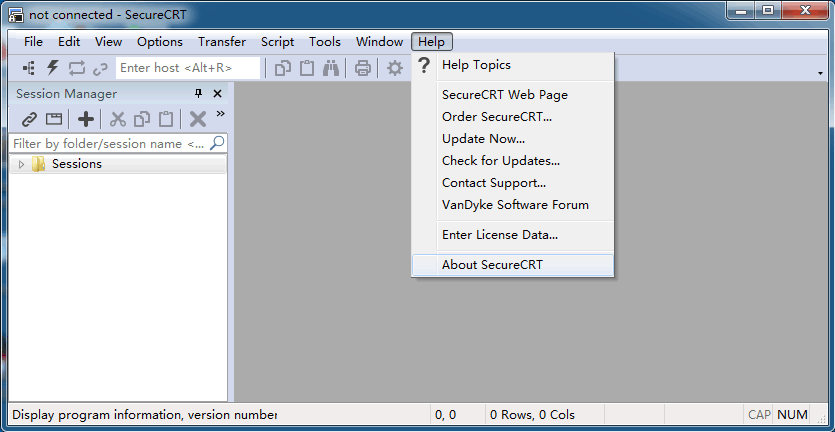
Task: Open the Edit menu
Action: click(x=69, y=42)
